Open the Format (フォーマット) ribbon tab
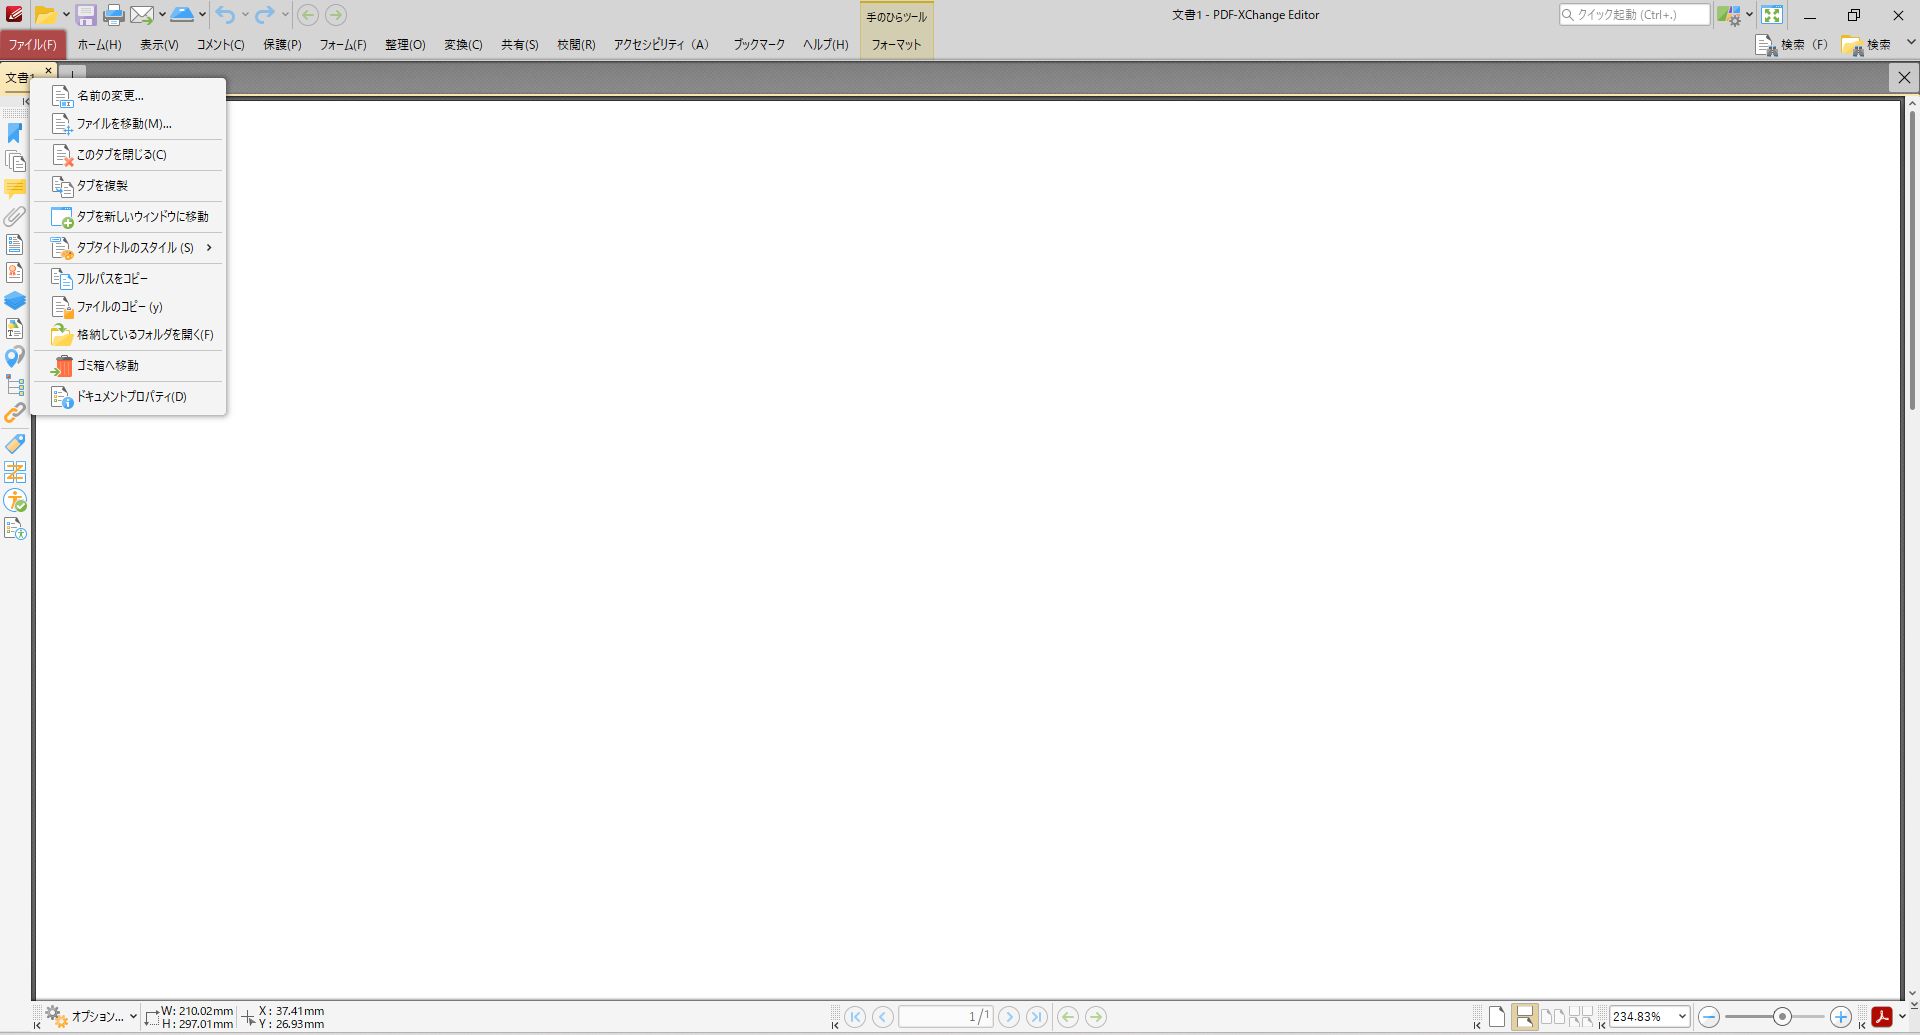 point(896,45)
